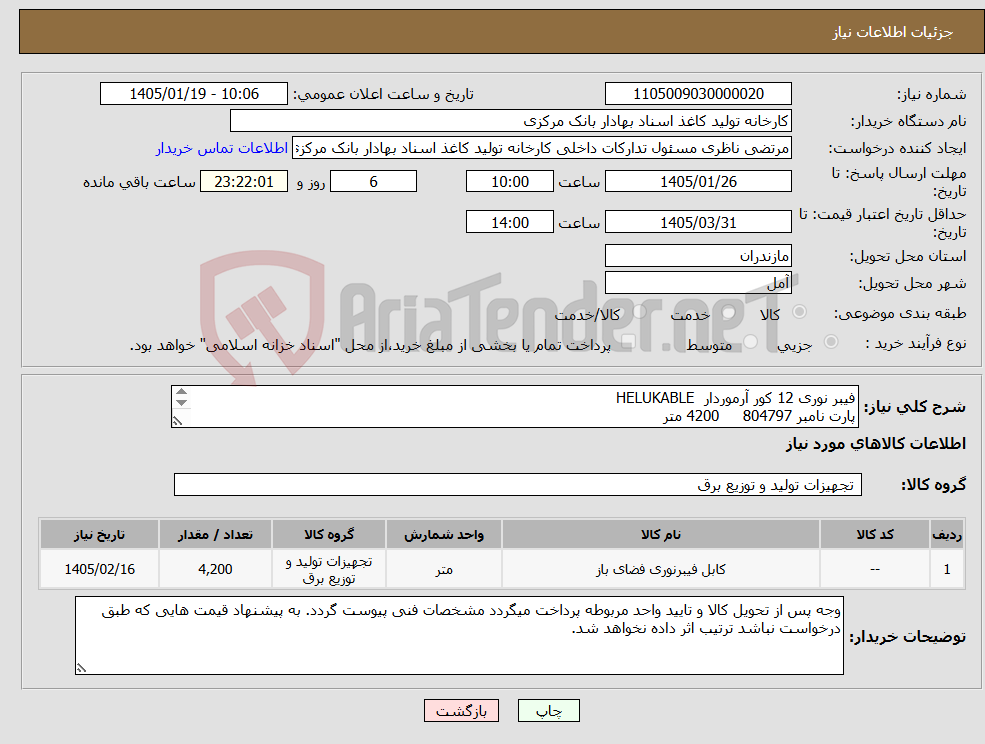Select the کالا/خدمت radio button
Image resolution: width=985 pixels, height=744 pixels.
639,312
